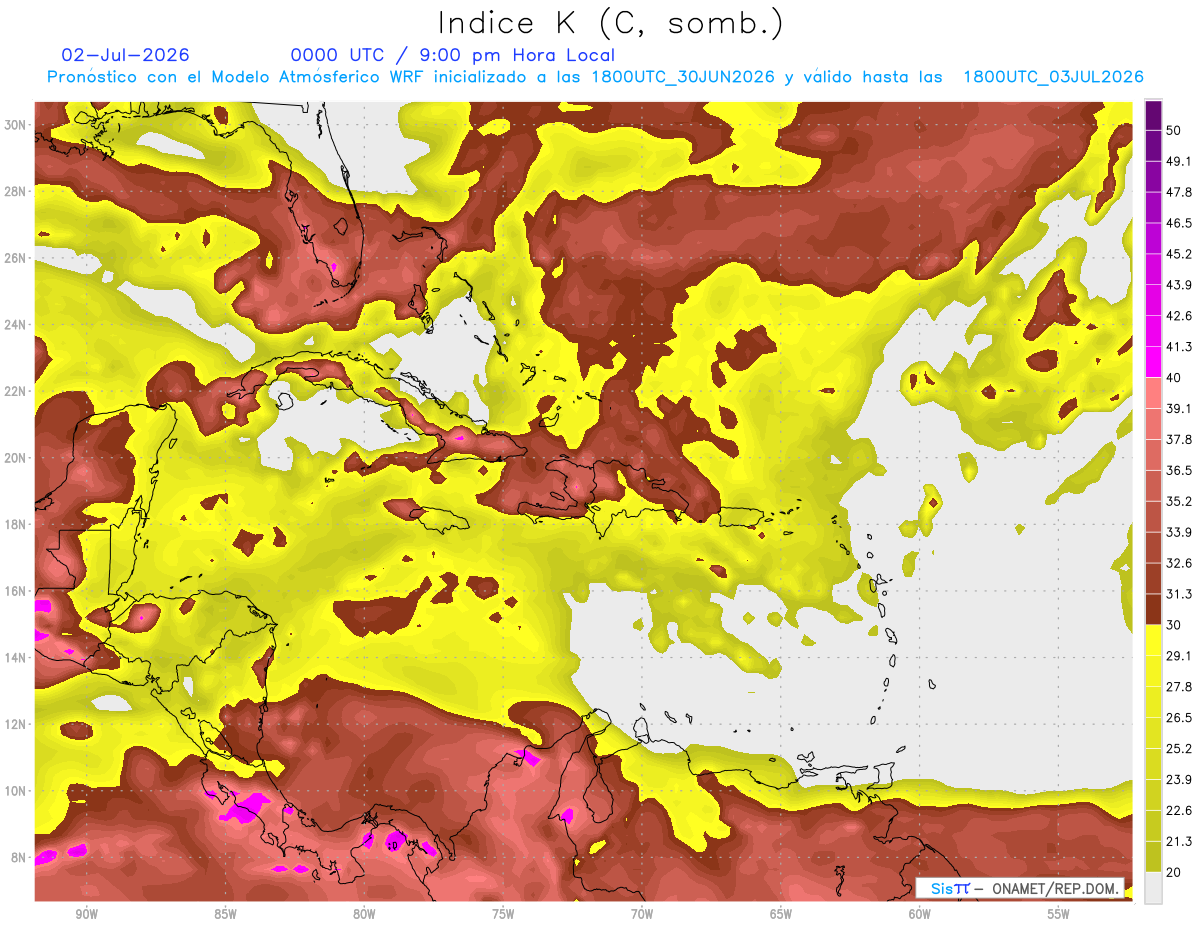The image size is (1200, 927).
Task: Click the '49.1' colorbar label
Action: [1178, 161]
